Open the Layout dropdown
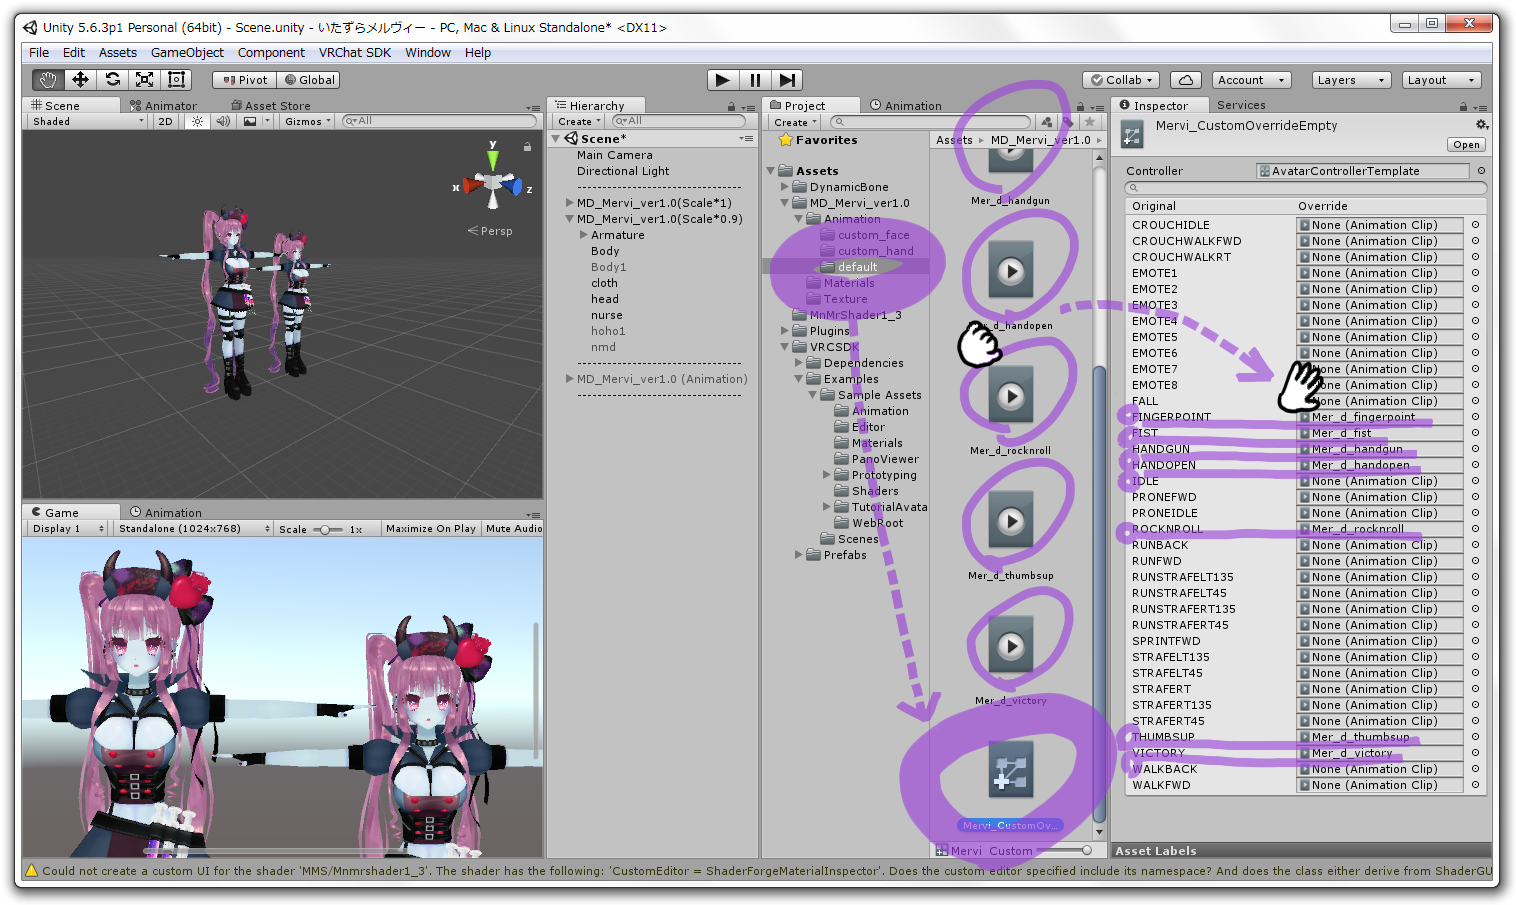1516x905 pixels. point(1440,80)
